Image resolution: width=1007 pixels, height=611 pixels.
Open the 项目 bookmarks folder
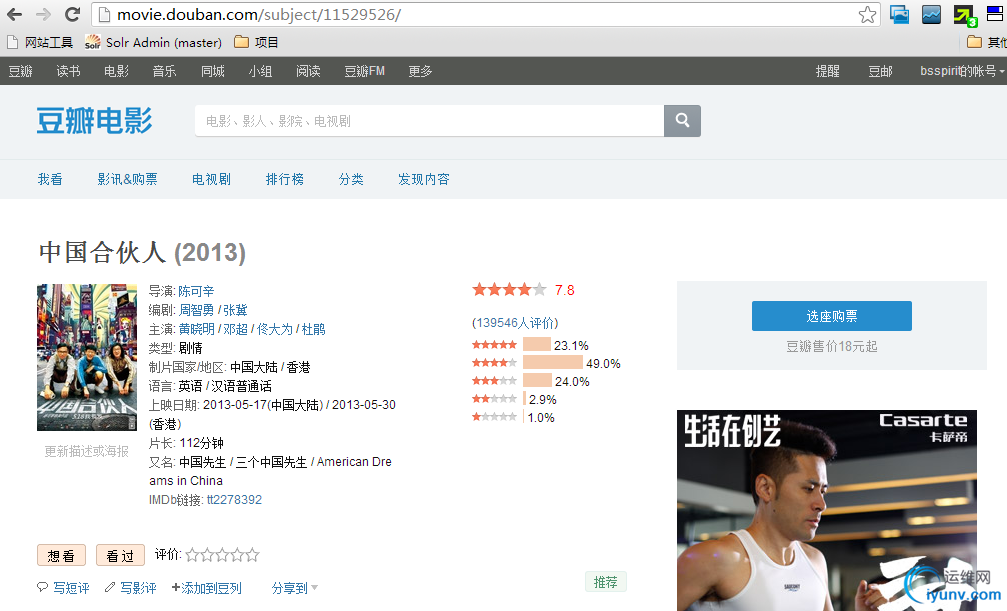point(256,42)
